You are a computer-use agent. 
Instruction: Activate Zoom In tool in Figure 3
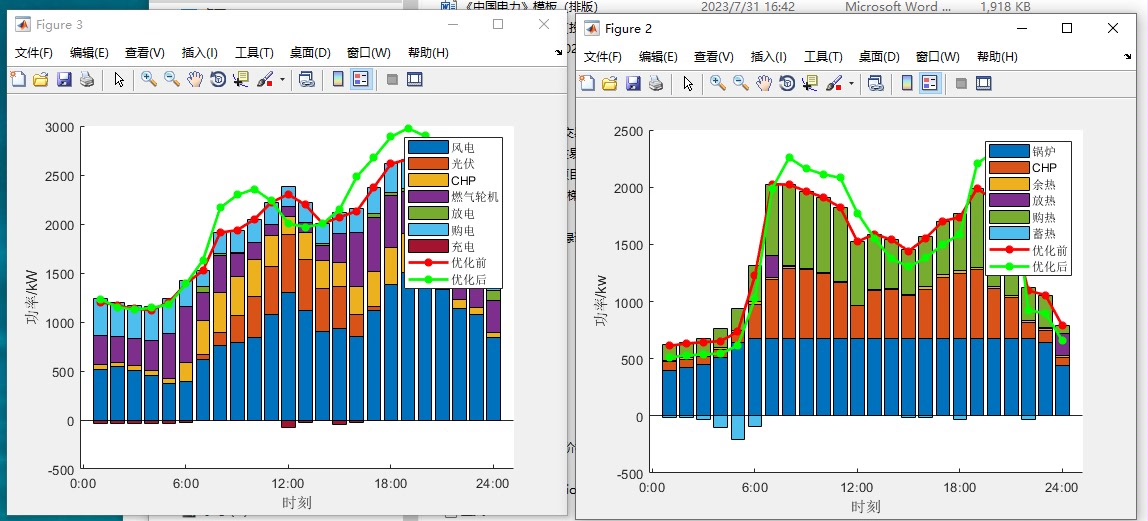(149, 79)
